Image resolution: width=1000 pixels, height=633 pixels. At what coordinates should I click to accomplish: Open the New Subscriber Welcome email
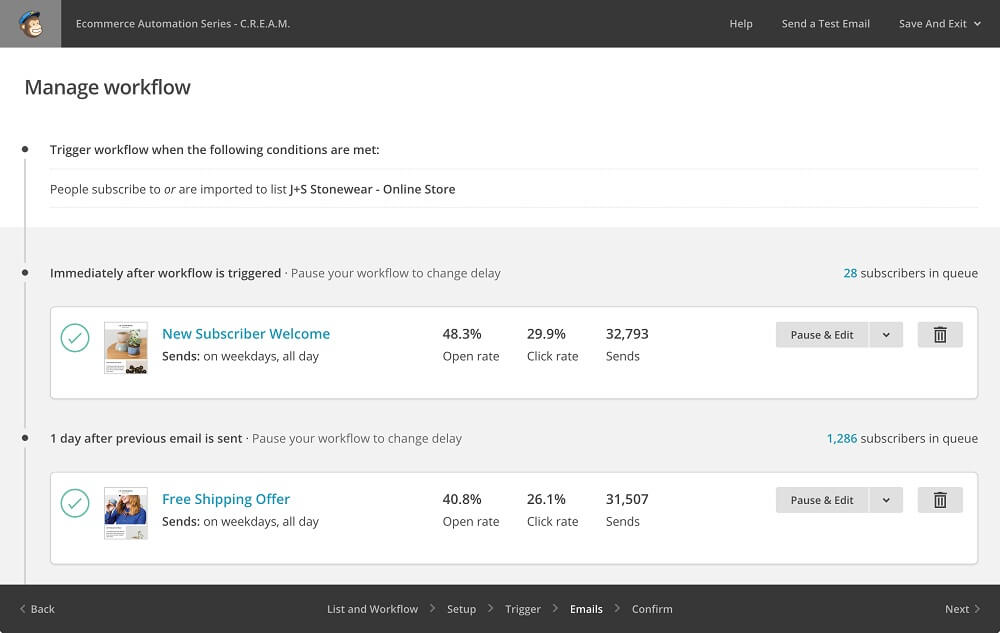[x=246, y=333]
